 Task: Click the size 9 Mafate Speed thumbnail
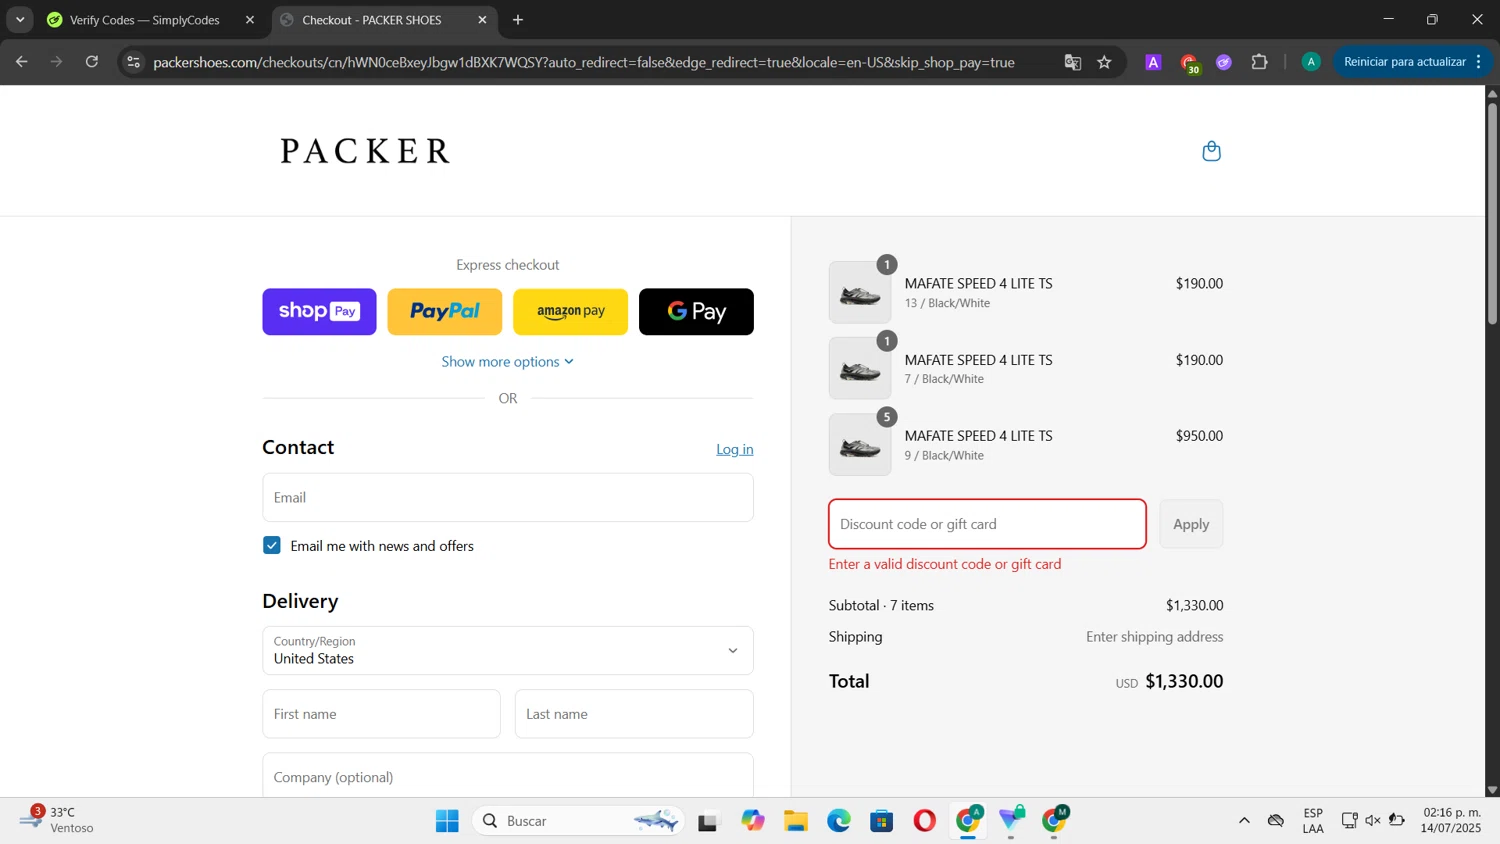coord(860,445)
